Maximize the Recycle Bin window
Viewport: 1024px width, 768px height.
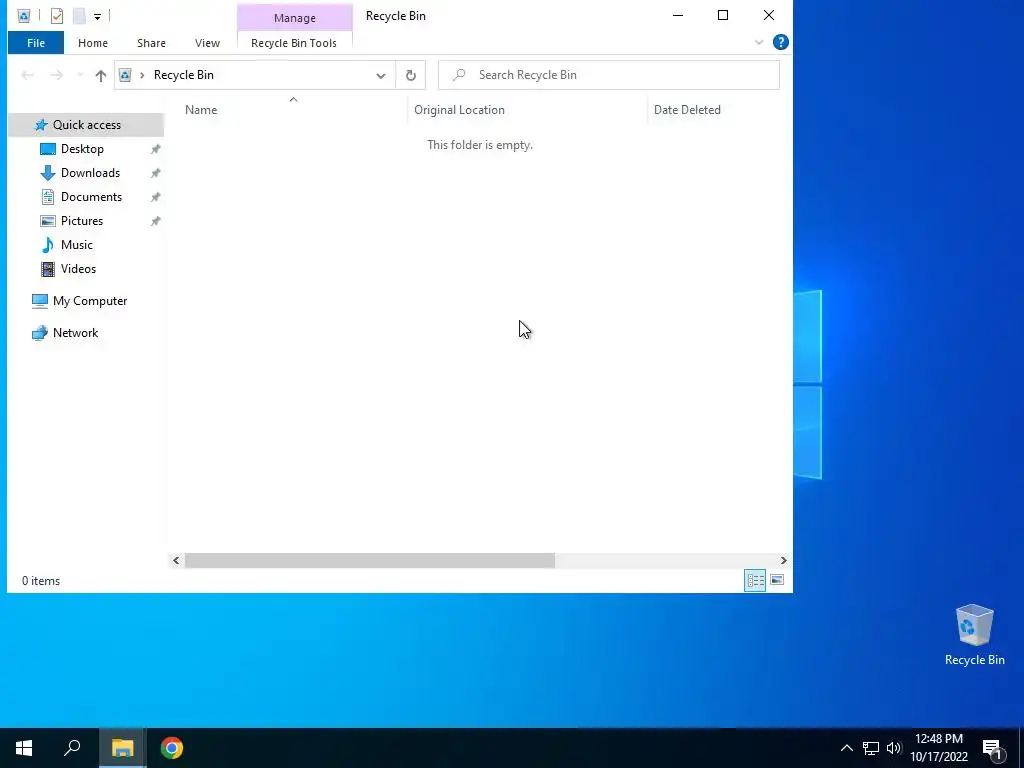coord(723,16)
